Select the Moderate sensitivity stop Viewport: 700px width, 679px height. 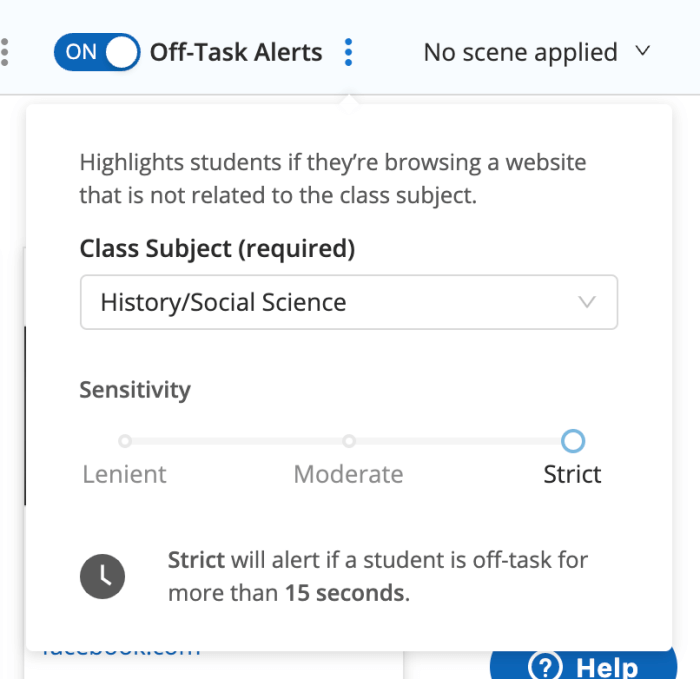(x=349, y=441)
